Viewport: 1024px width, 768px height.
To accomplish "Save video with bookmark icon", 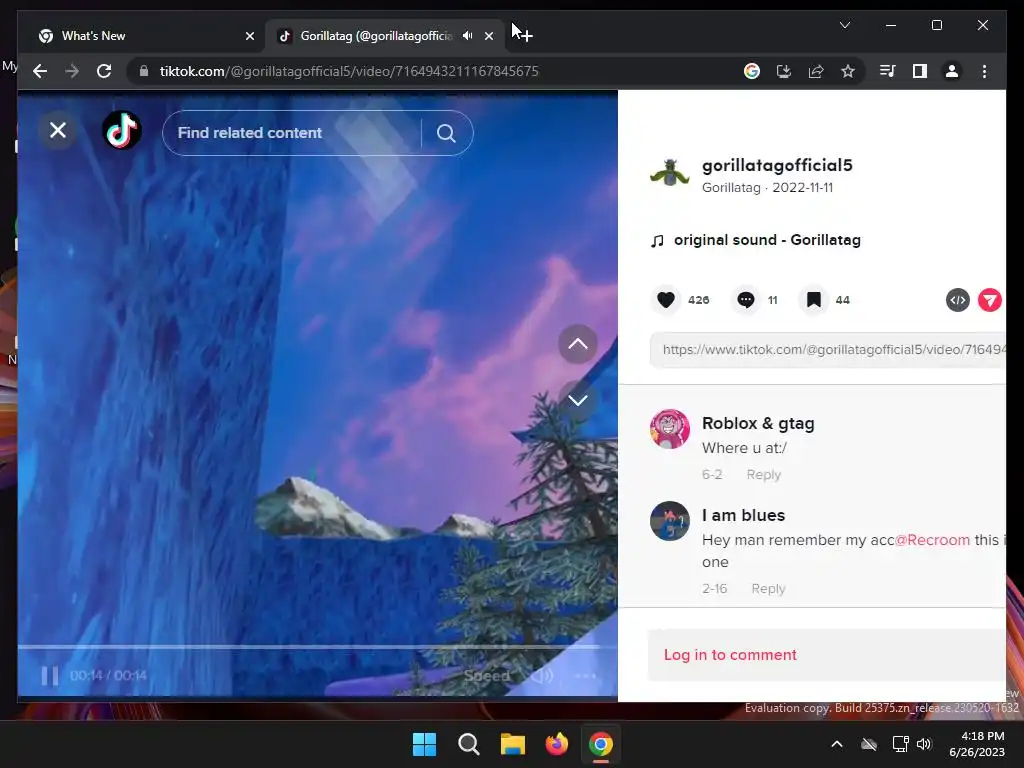I will tap(814, 300).
